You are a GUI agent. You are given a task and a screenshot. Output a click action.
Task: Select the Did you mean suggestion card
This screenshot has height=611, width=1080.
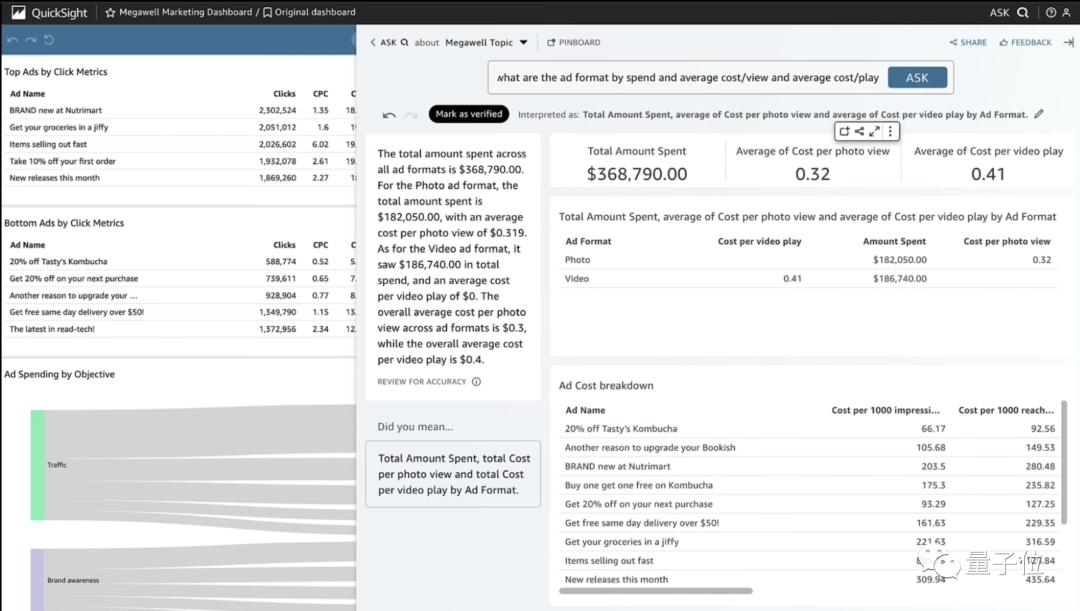[x=453, y=474]
